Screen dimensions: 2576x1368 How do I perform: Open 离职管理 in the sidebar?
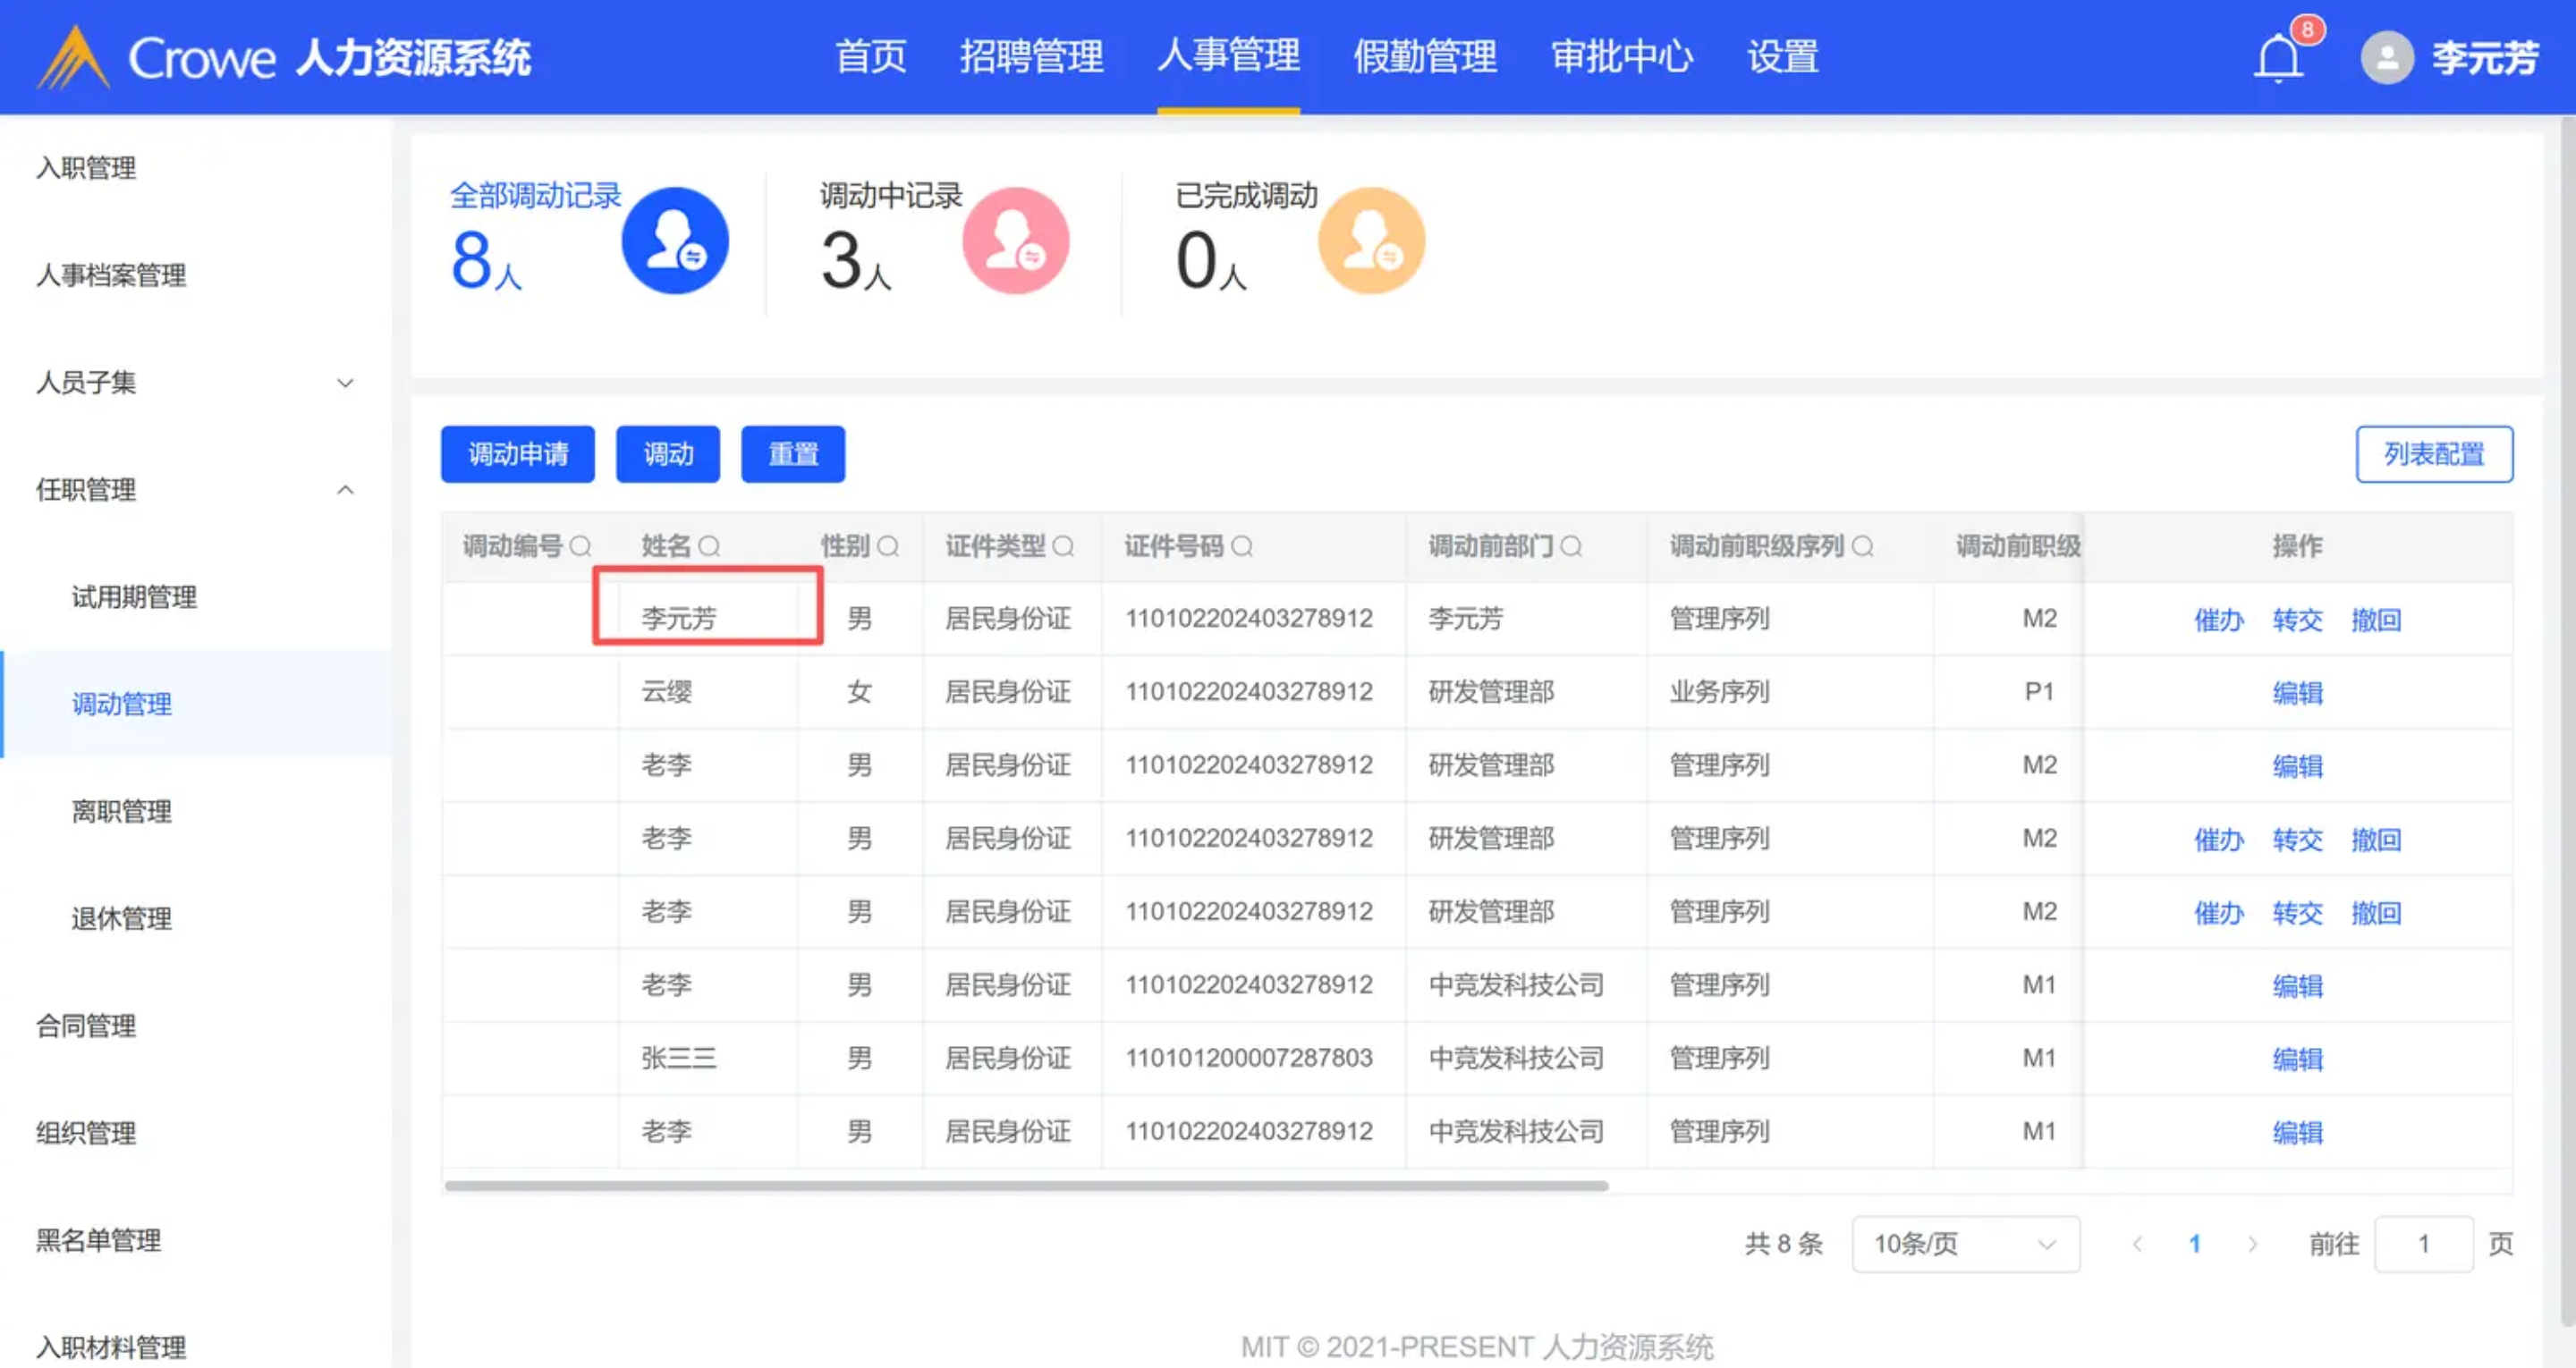(122, 811)
